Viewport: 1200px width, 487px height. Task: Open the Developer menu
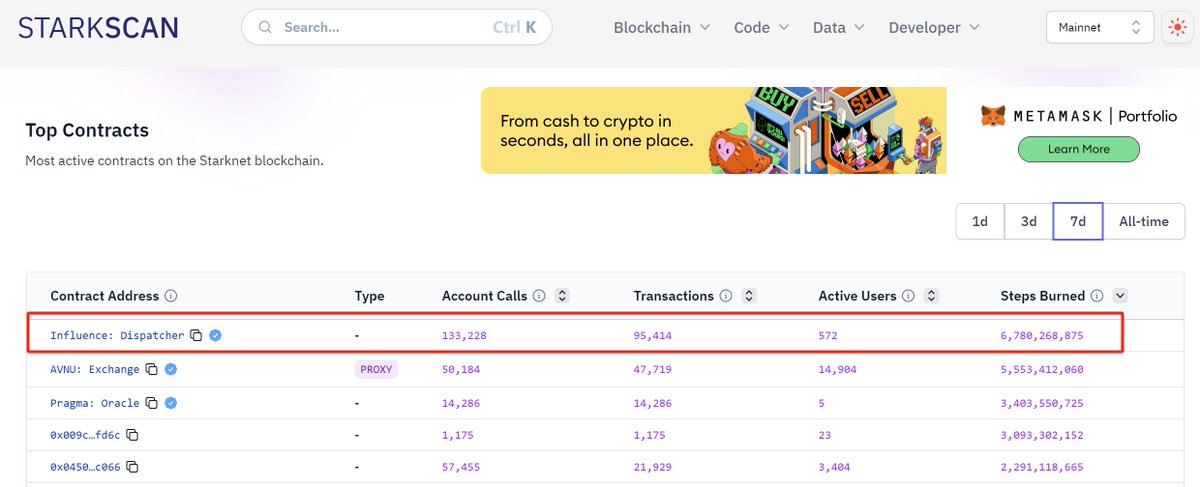click(x=934, y=28)
